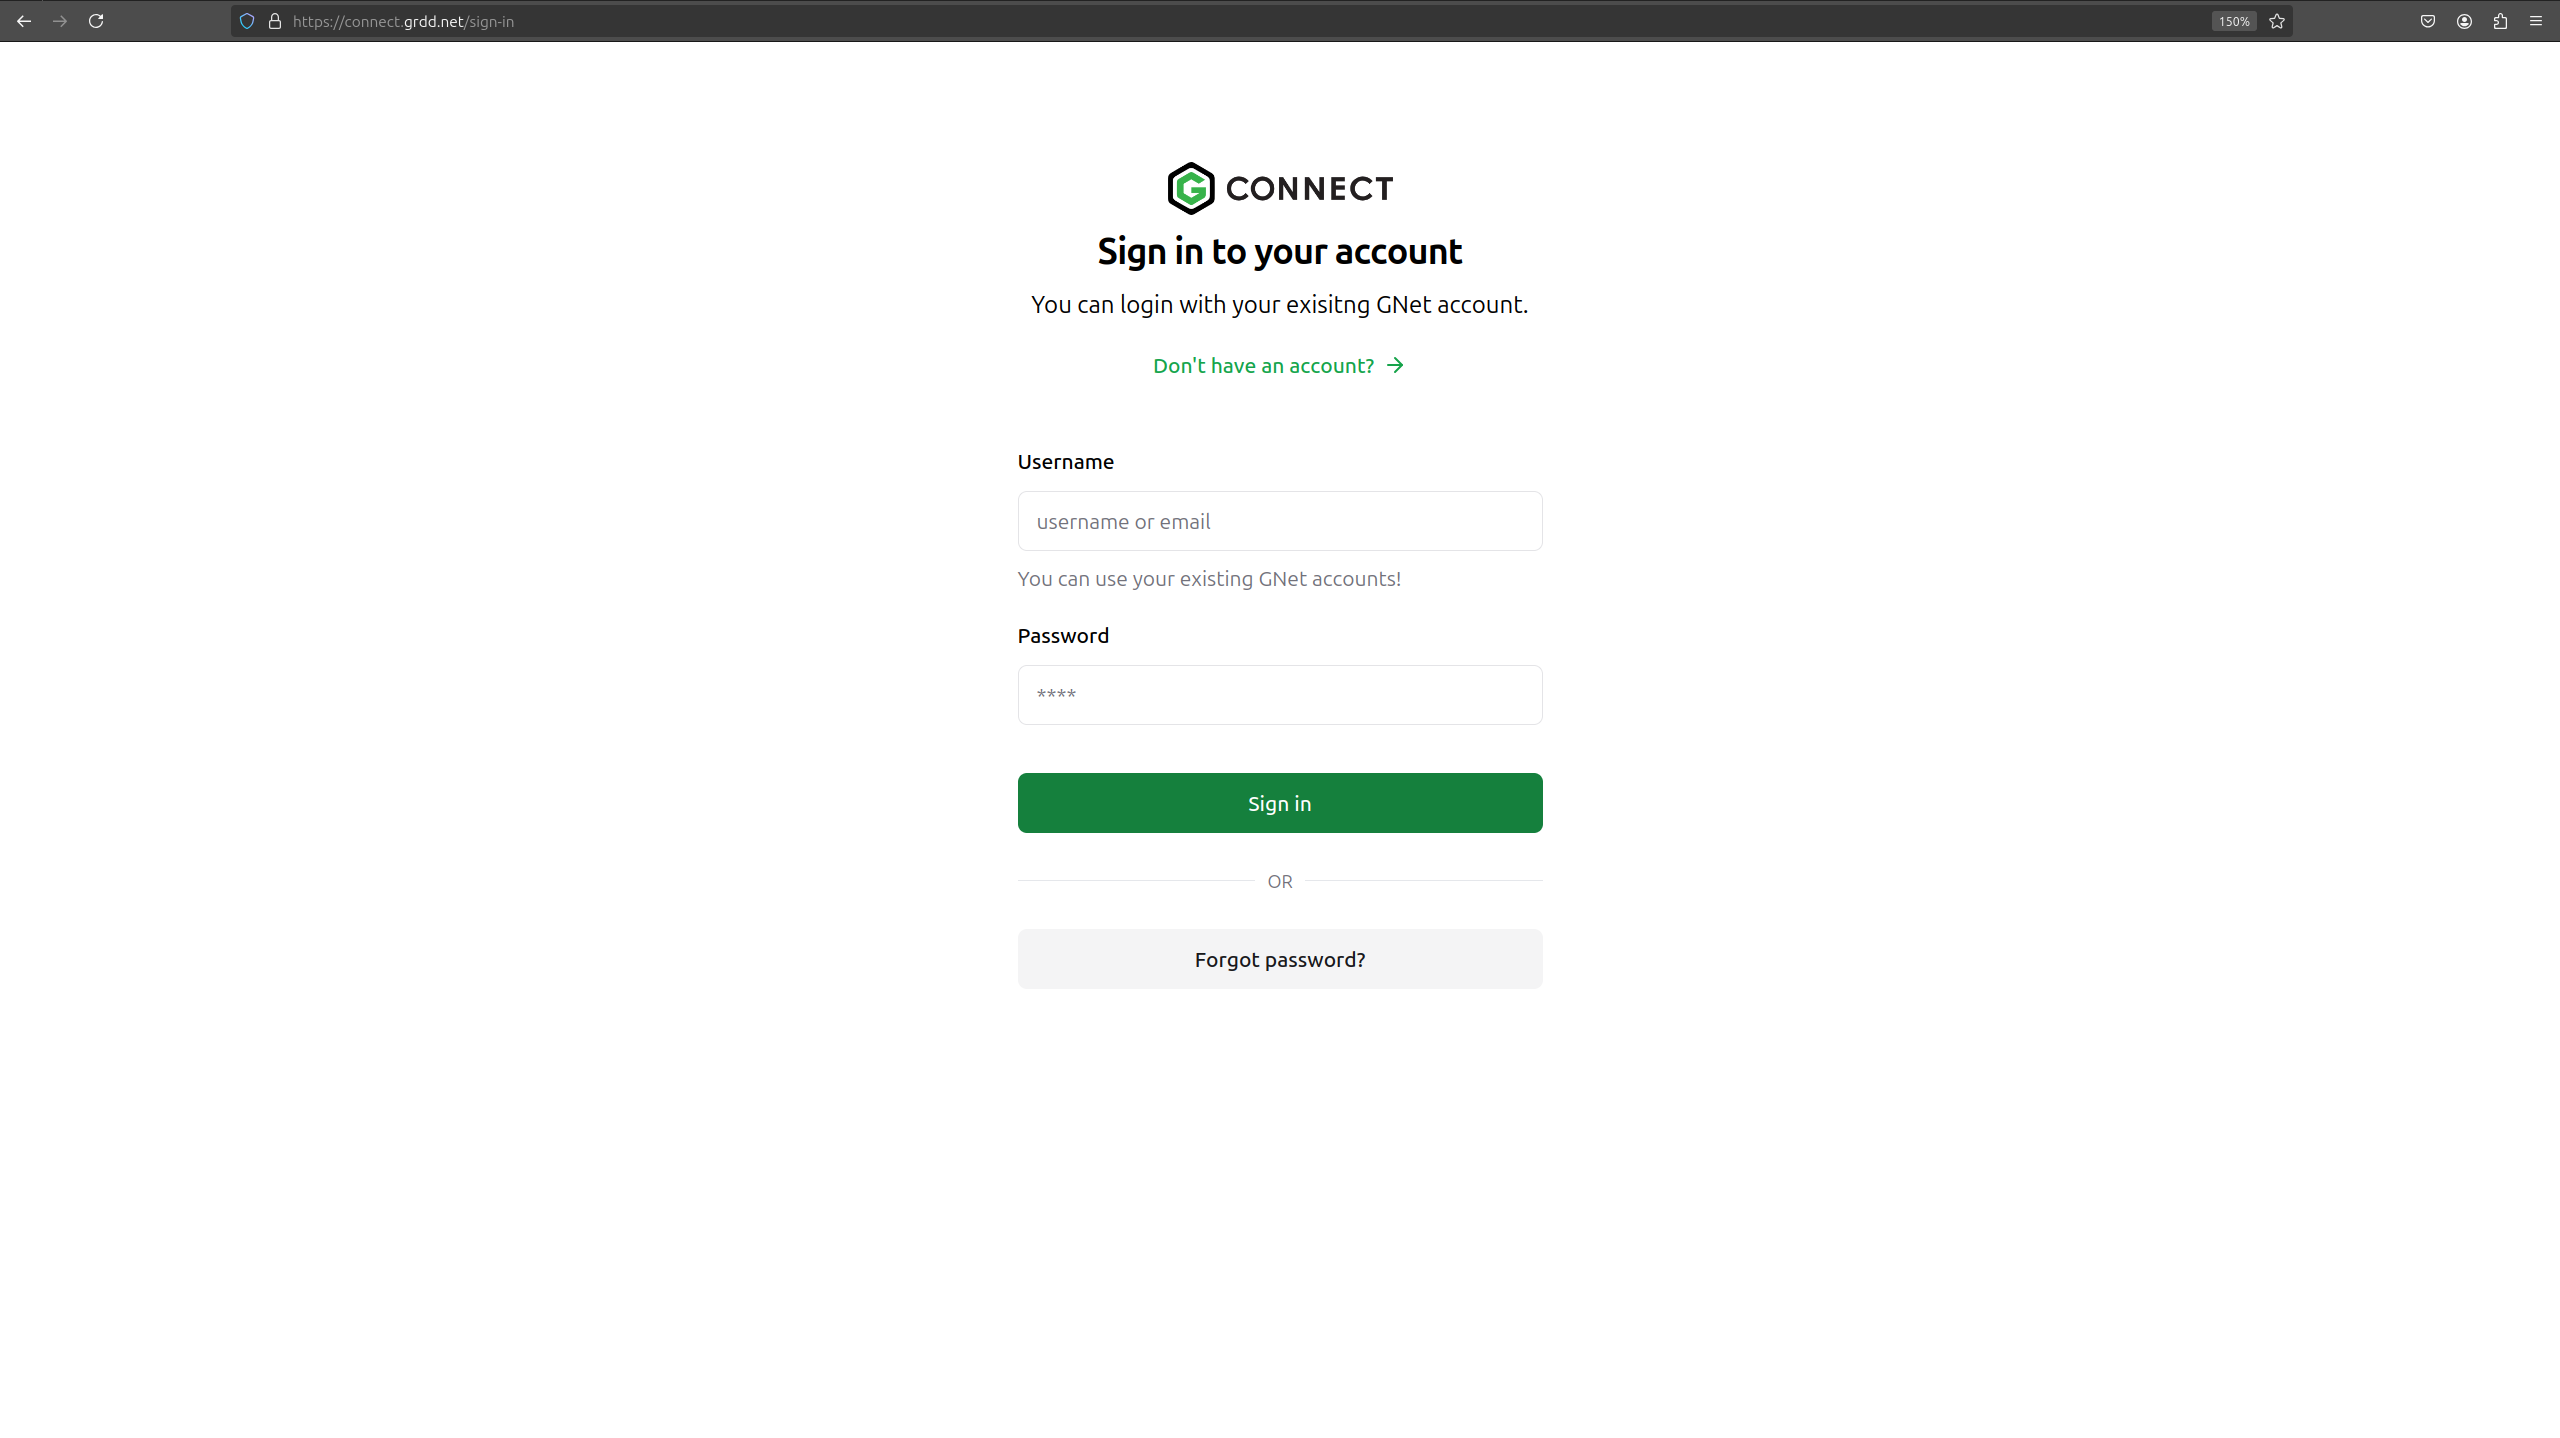Open the Forgot password? option

pos(1280,959)
